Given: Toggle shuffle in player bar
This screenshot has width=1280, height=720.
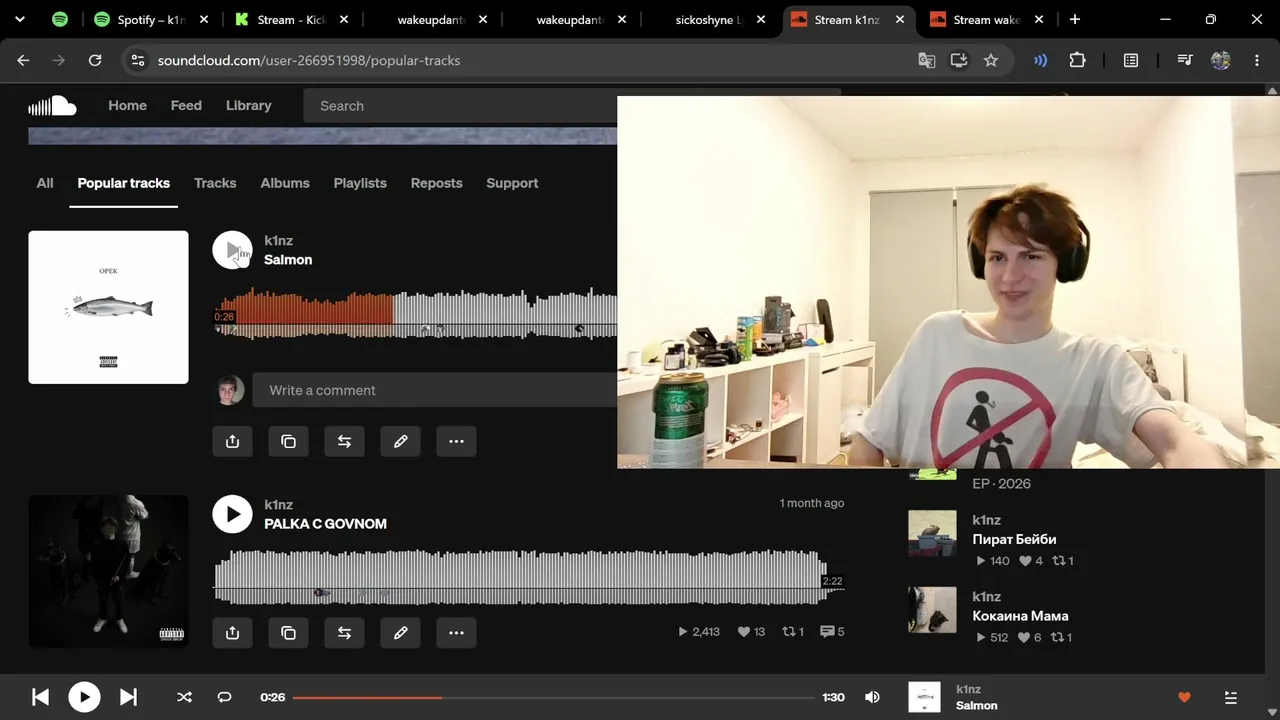Looking at the screenshot, I should 184,697.
